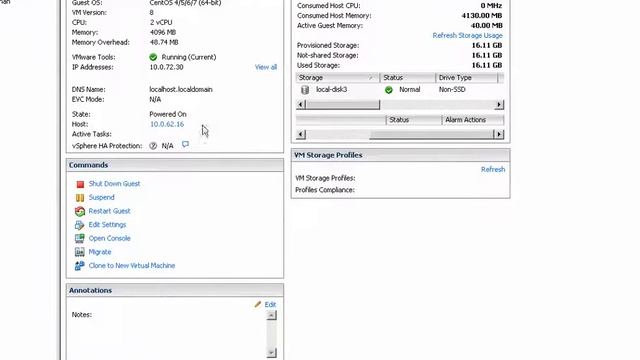Click the storage table Status column header
Image resolution: width=640 pixels, height=360 pixels.
408,78
